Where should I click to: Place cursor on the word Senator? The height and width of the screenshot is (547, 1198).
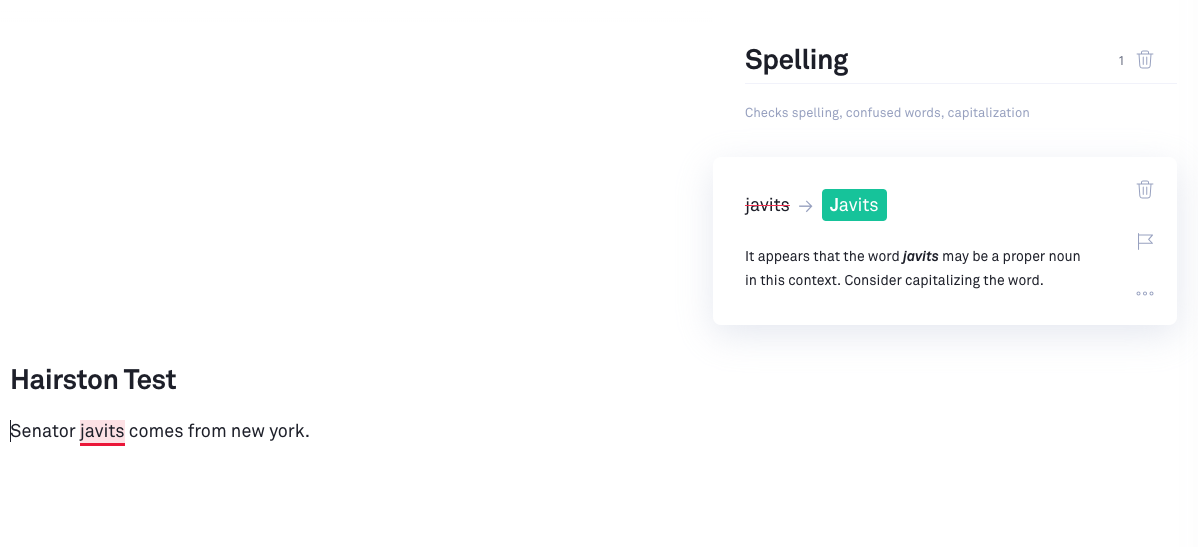(x=43, y=432)
